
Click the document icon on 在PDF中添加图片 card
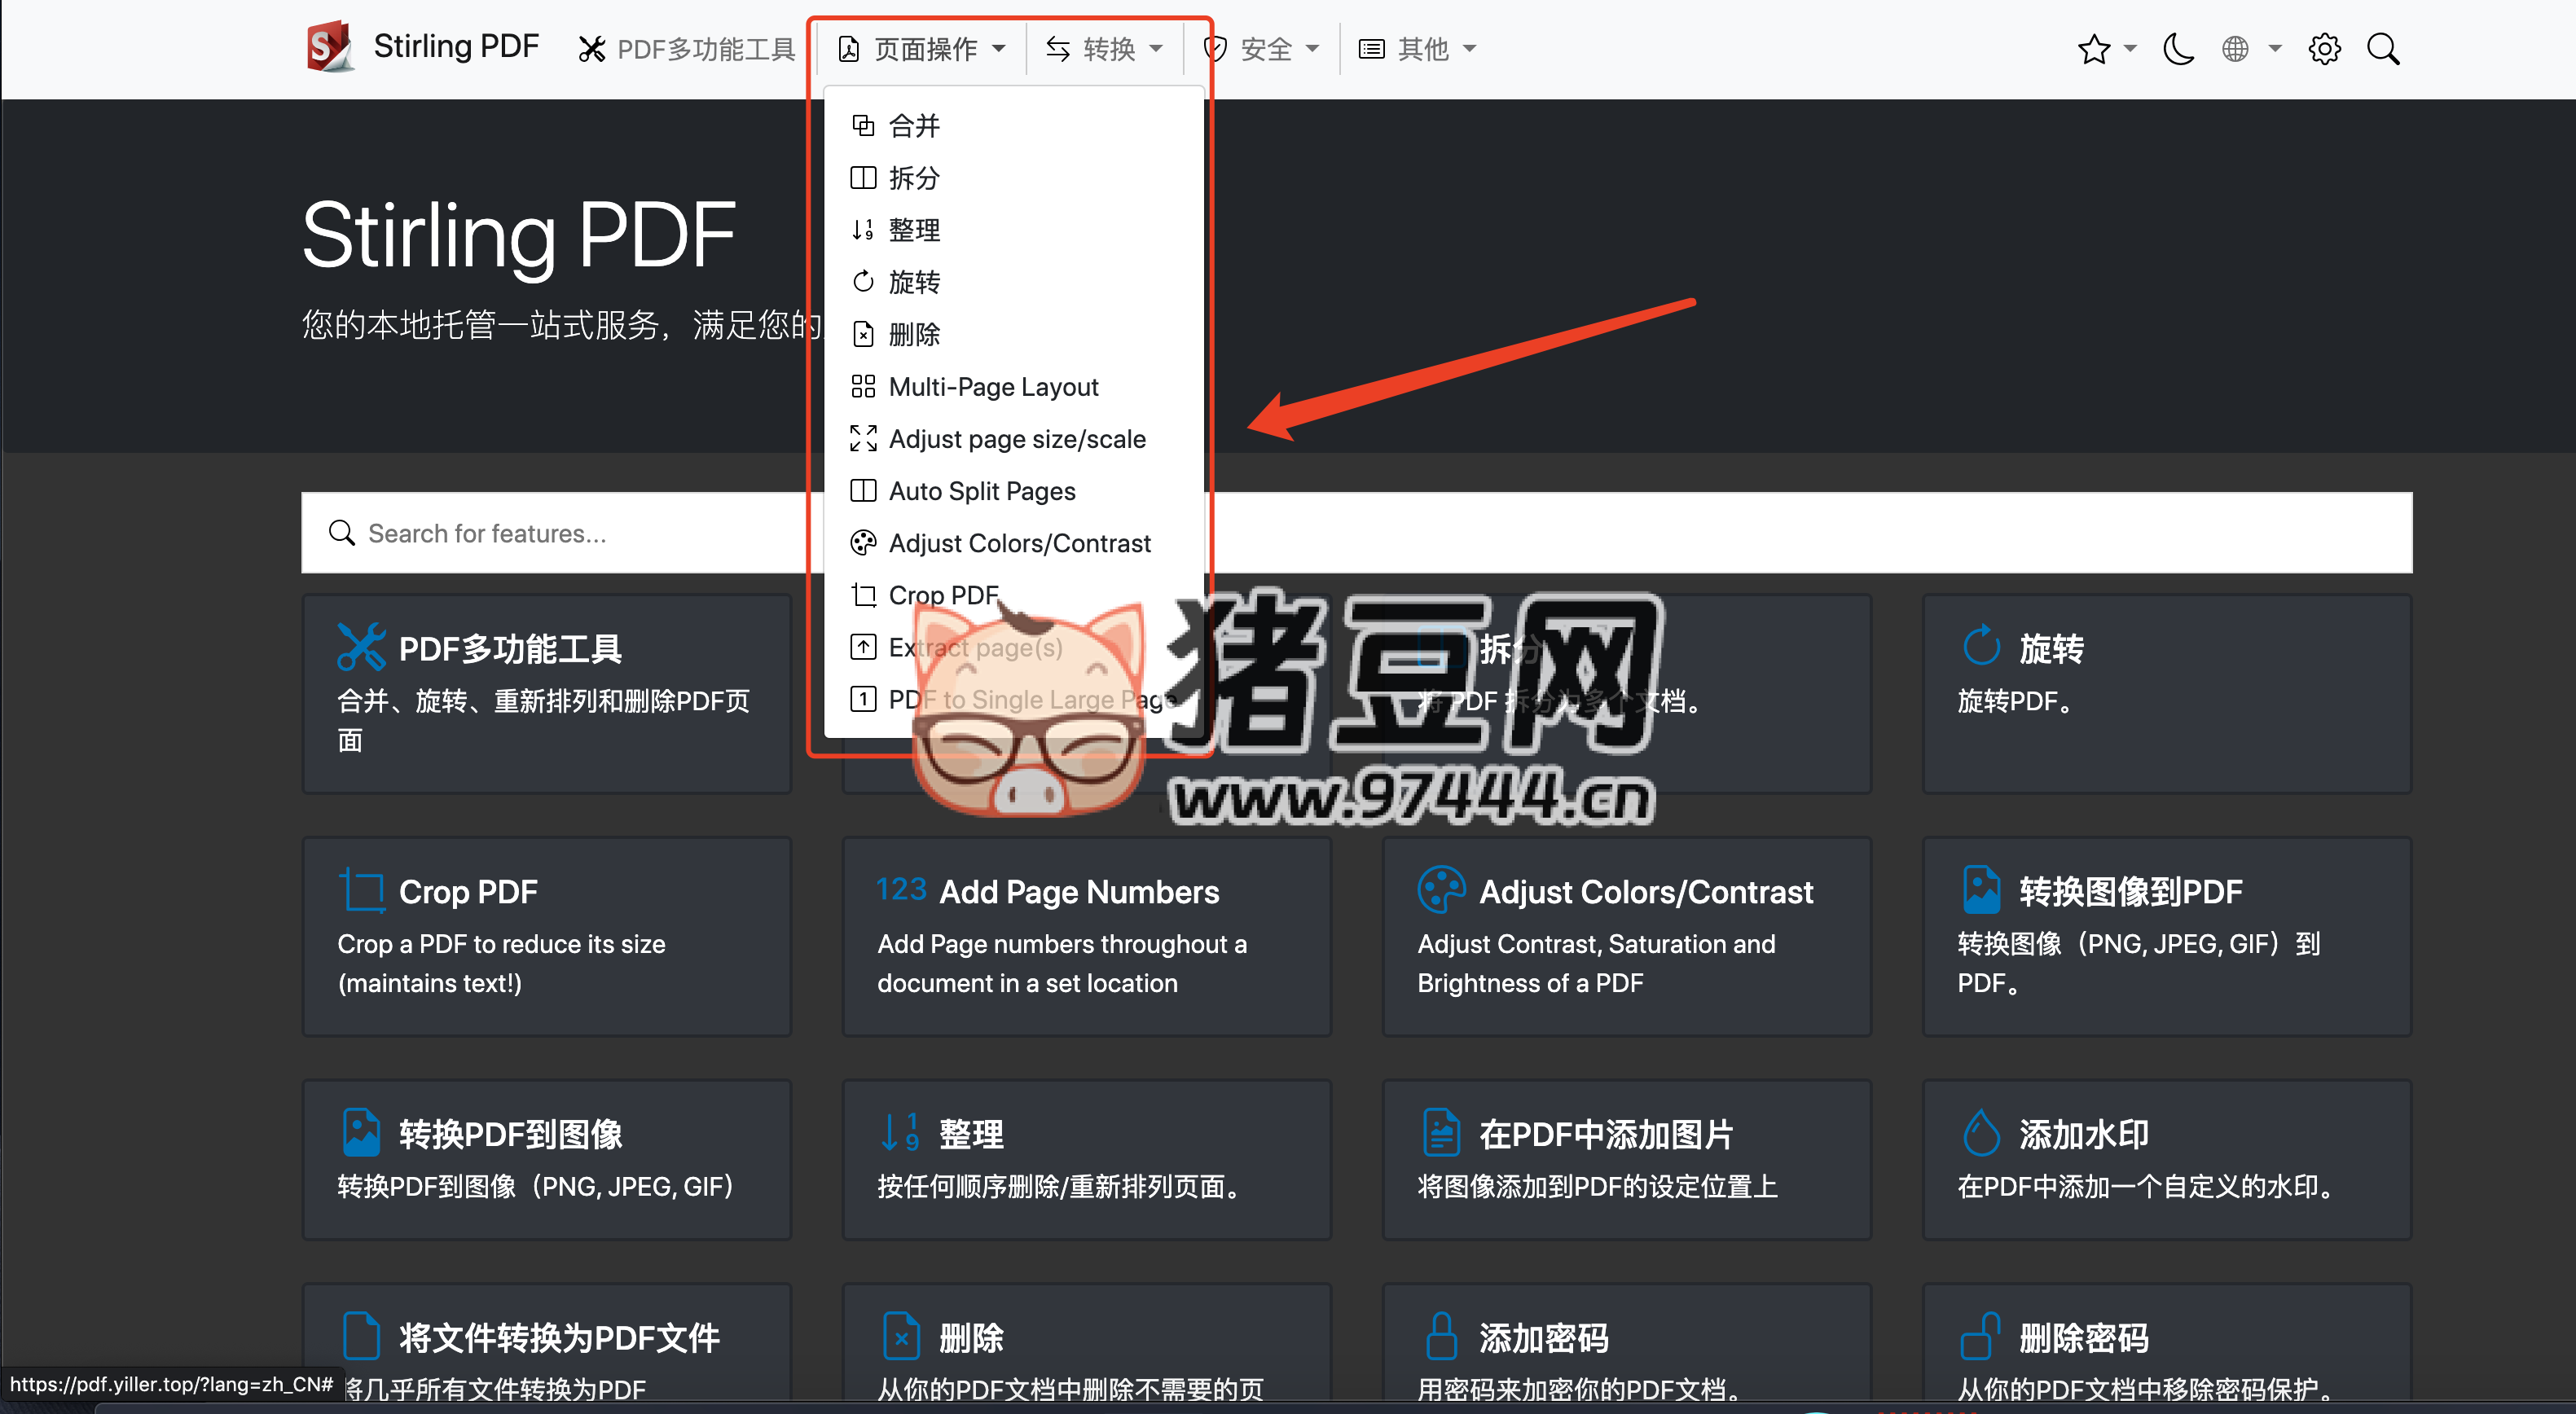click(1441, 1132)
